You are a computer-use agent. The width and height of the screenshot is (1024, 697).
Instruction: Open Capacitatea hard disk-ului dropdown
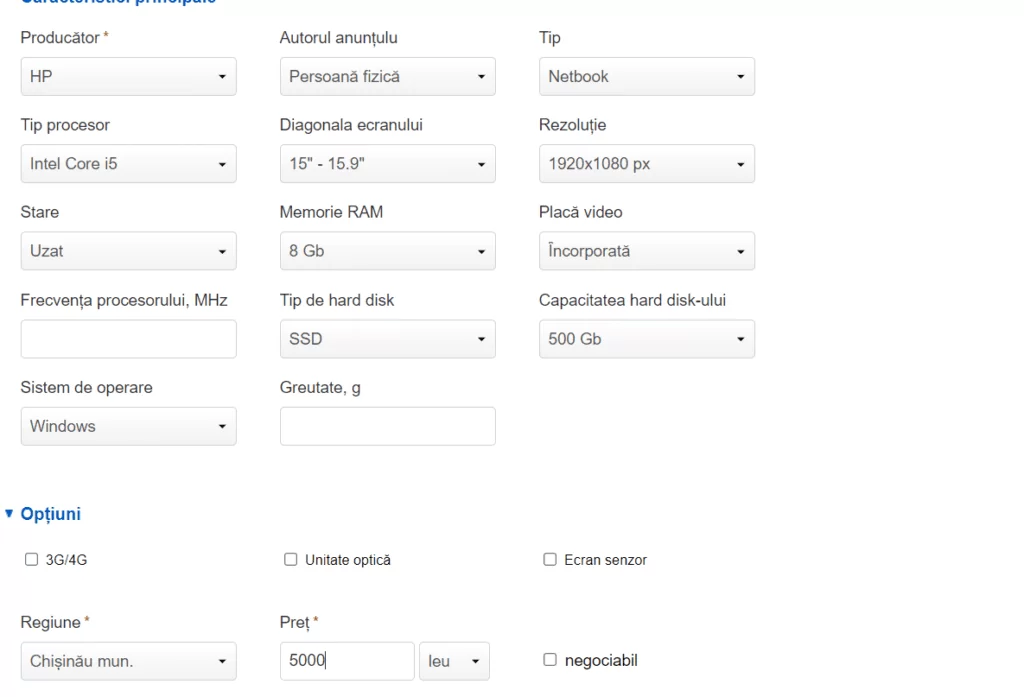[x=647, y=339]
